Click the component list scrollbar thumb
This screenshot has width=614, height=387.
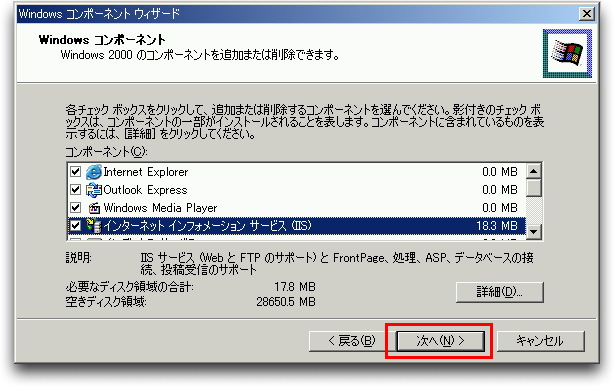tap(534, 187)
